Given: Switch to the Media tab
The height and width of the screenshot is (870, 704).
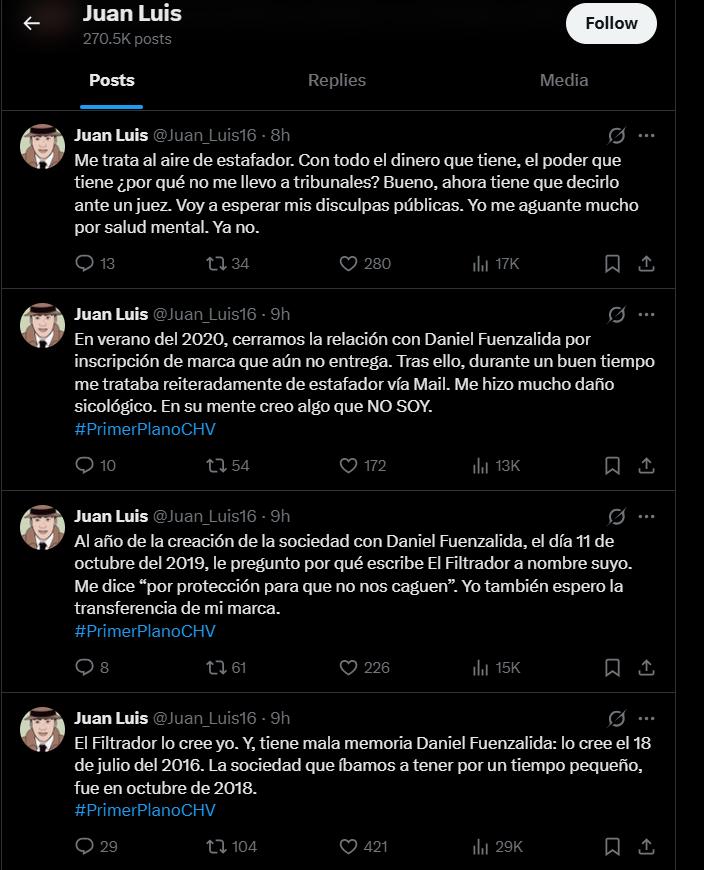Looking at the screenshot, I should click(563, 80).
